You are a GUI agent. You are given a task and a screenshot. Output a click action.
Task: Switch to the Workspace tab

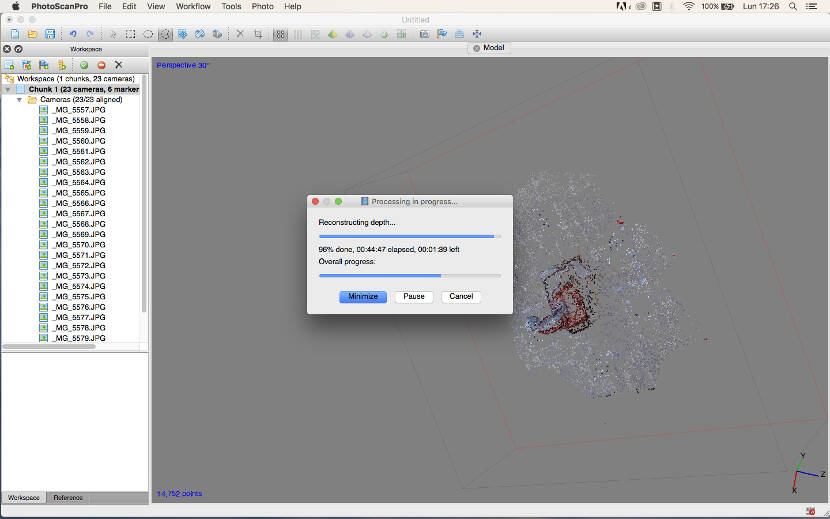[x=24, y=498]
